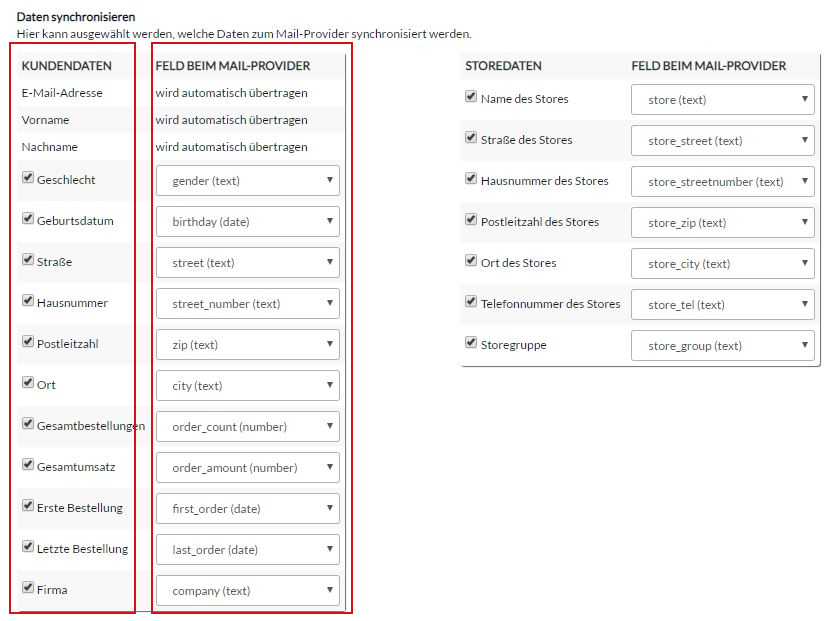The image size is (835, 621).
Task: Open the store_street (text) dropdown
Action: pos(723,141)
